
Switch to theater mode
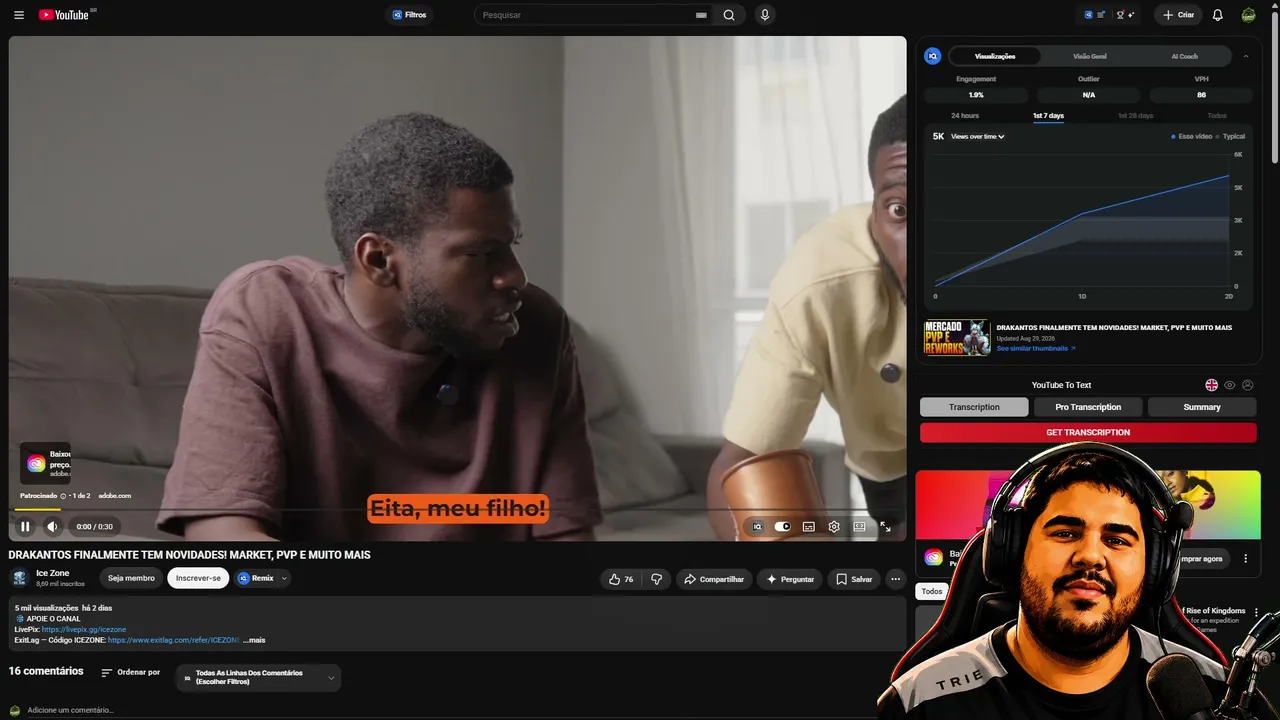(859, 526)
